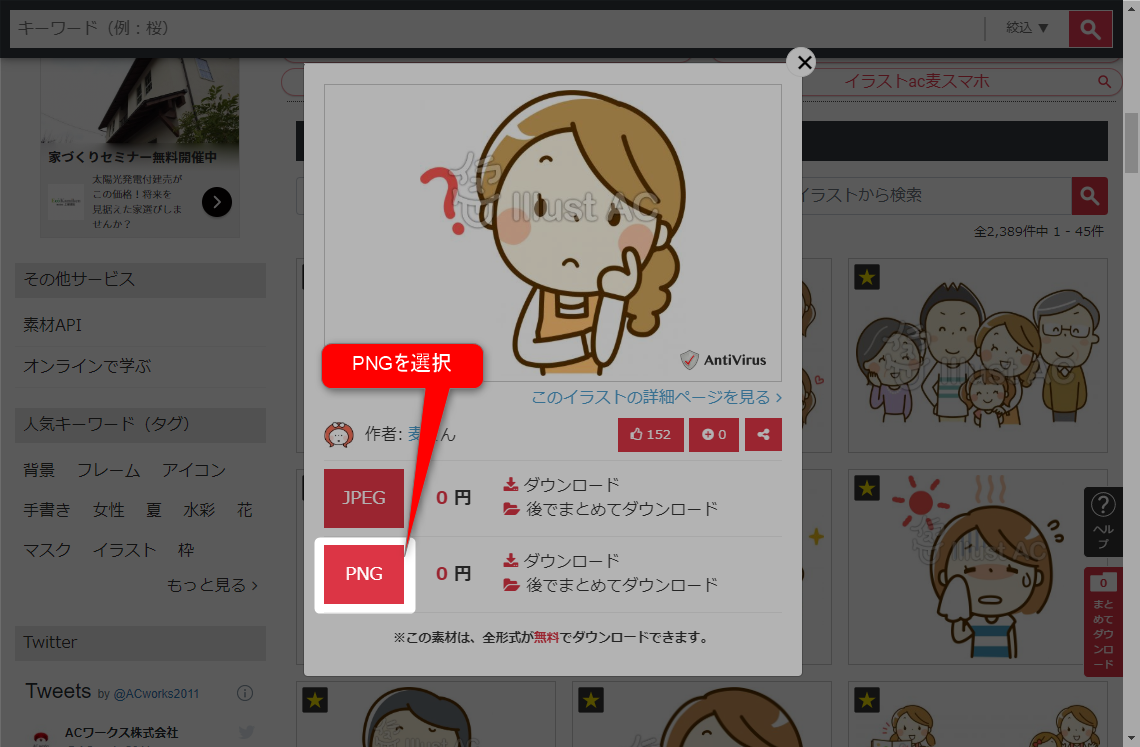Toggle the star favorite on the family illustration thumbnail
The image size is (1140, 747).
[866, 278]
